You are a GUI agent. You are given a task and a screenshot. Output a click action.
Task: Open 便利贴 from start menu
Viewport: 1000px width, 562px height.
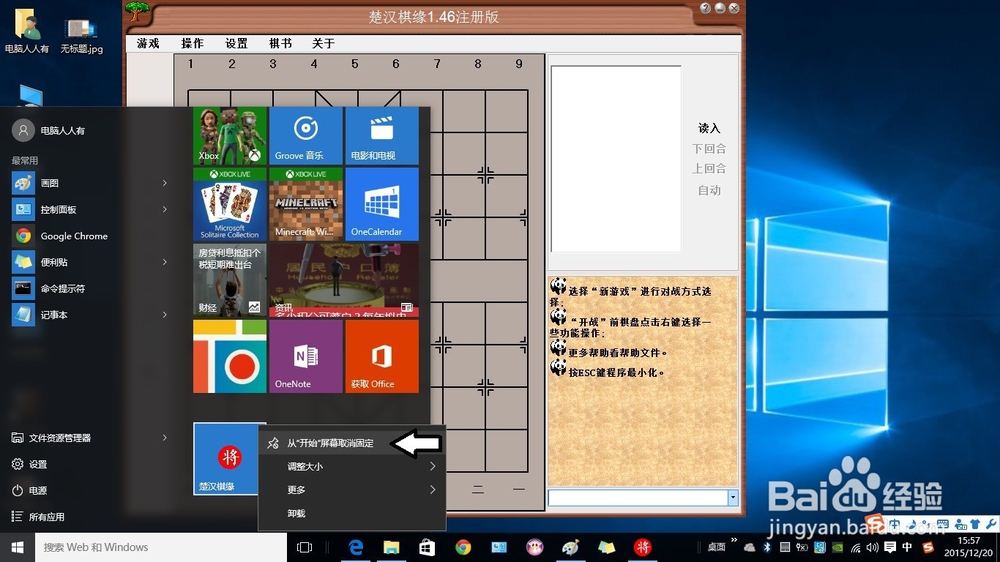[54, 262]
